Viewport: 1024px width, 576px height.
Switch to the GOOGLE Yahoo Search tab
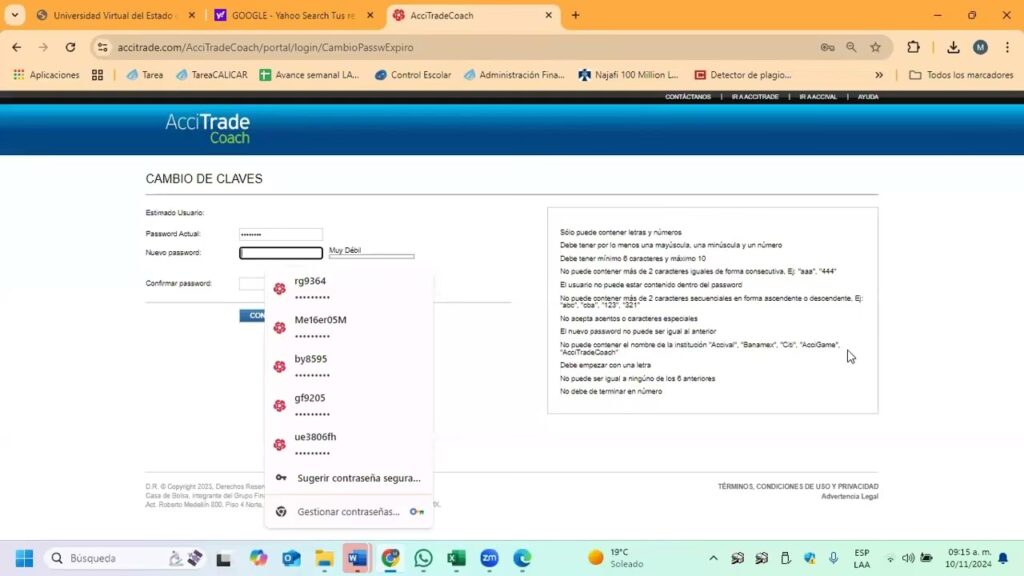pos(294,16)
